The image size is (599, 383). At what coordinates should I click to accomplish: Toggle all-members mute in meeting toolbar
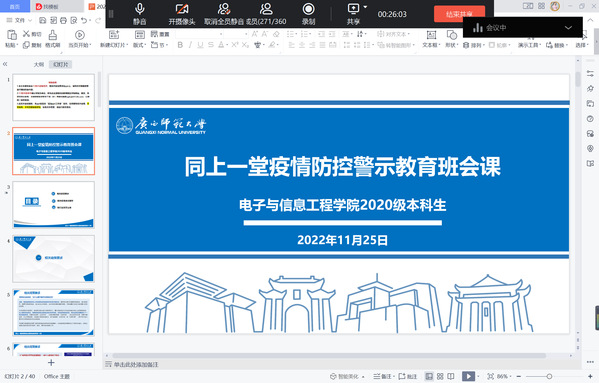pos(224,14)
